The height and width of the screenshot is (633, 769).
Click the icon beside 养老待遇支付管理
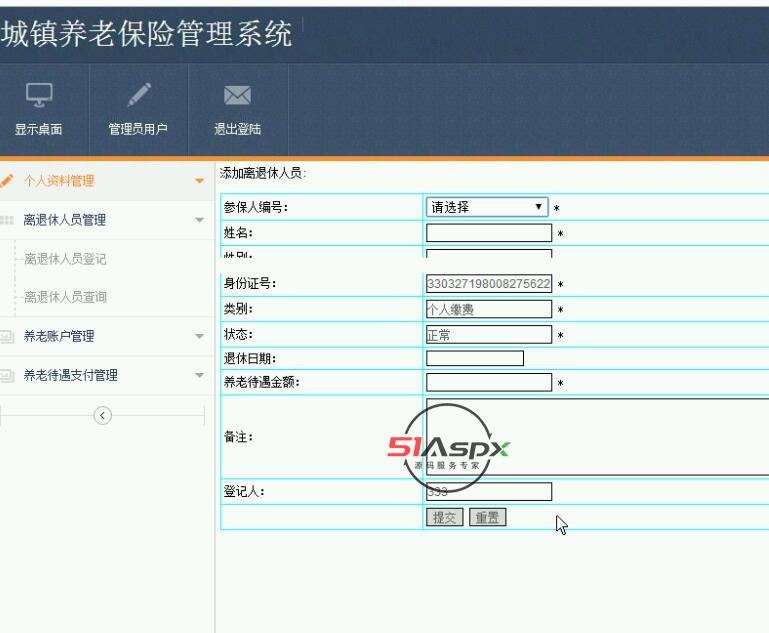tap(7, 376)
